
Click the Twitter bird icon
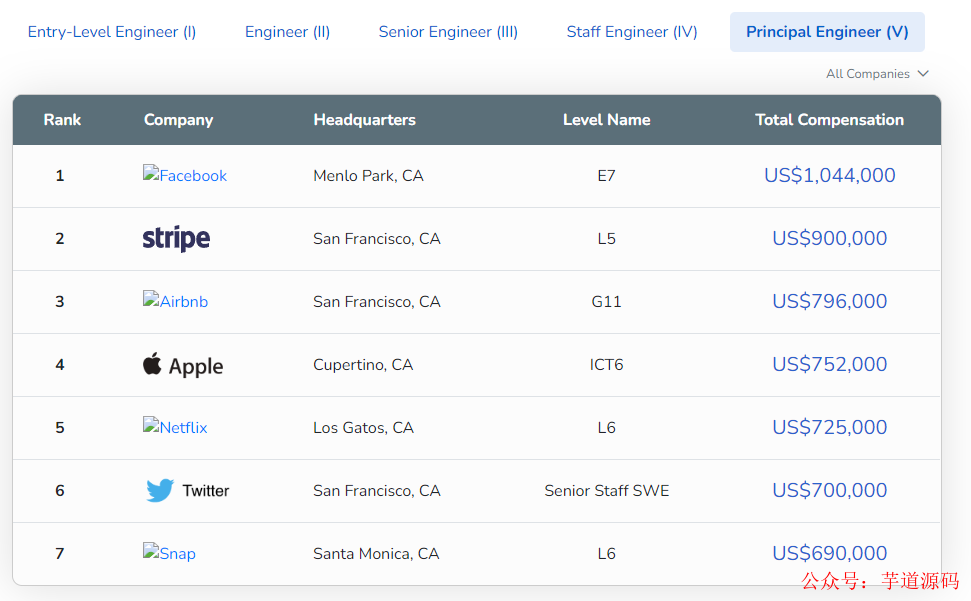click(x=160, y=490)
